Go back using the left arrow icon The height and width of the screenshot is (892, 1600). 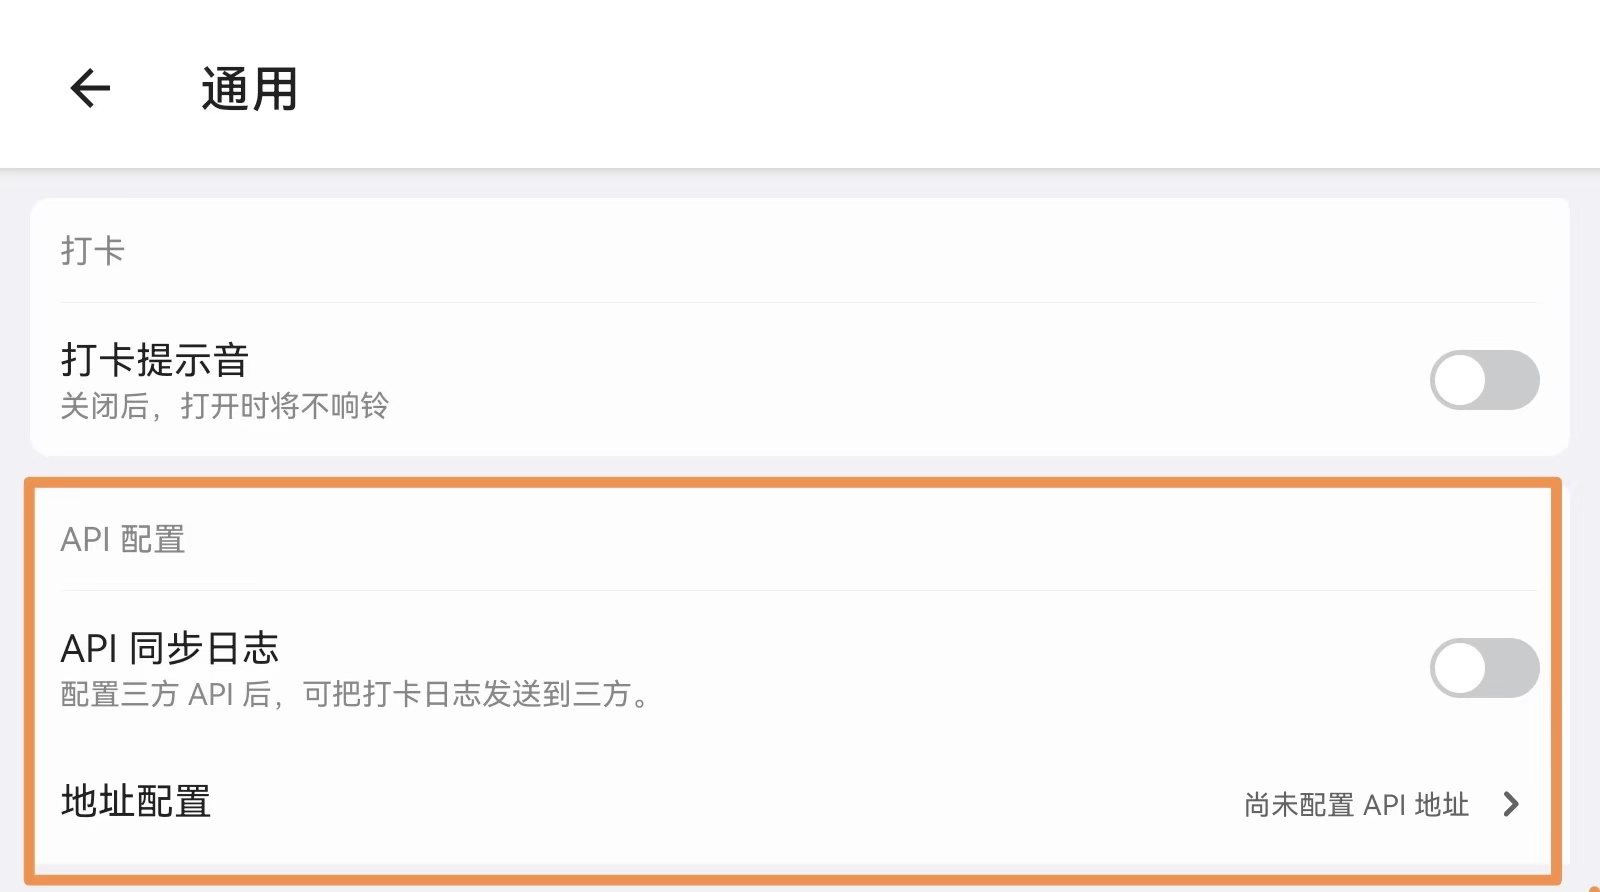[90, 89]
